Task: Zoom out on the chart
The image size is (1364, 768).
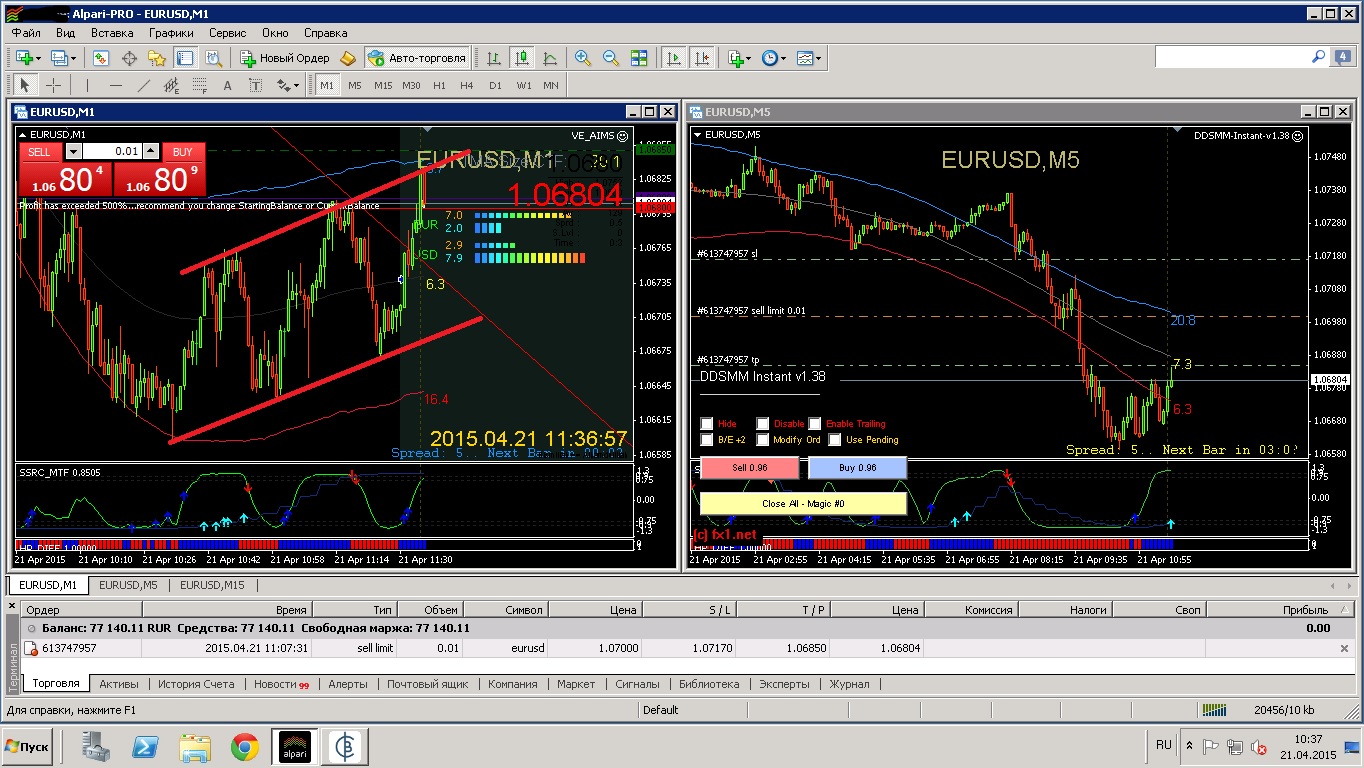Action: [610, 58]
